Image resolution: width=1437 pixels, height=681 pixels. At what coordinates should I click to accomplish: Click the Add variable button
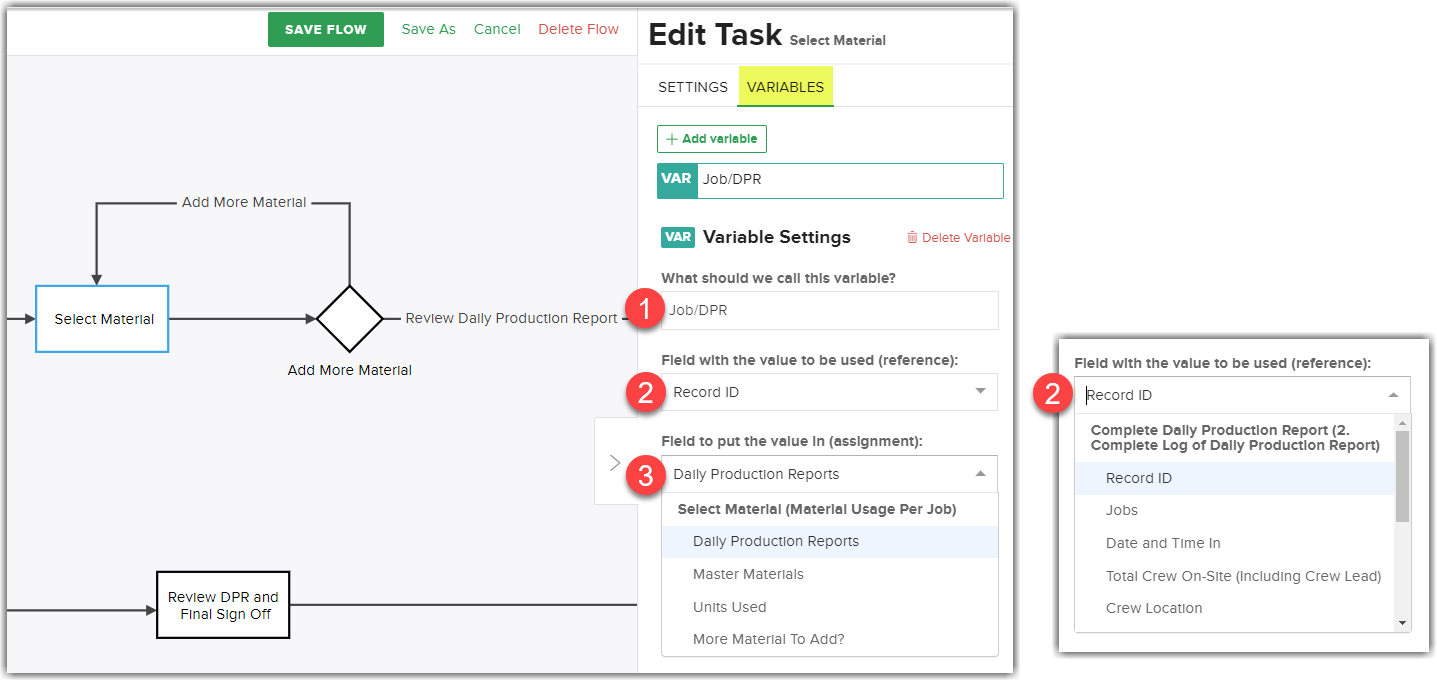coord(712,139)
